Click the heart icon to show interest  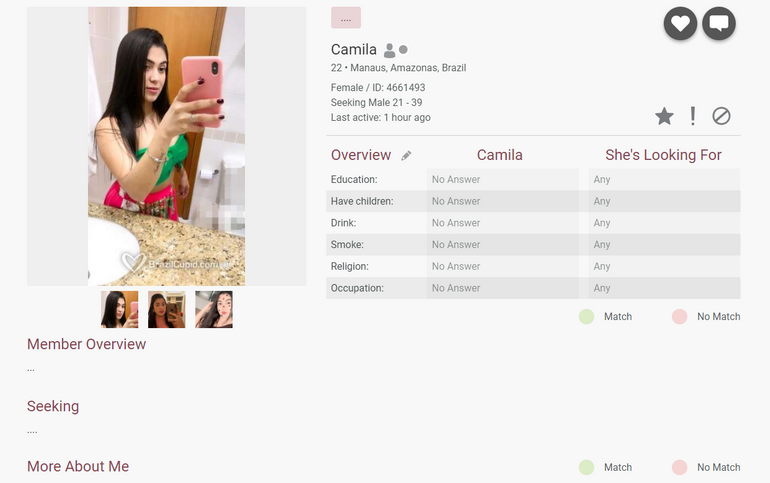pyautogui.click(x=680, y=23)
